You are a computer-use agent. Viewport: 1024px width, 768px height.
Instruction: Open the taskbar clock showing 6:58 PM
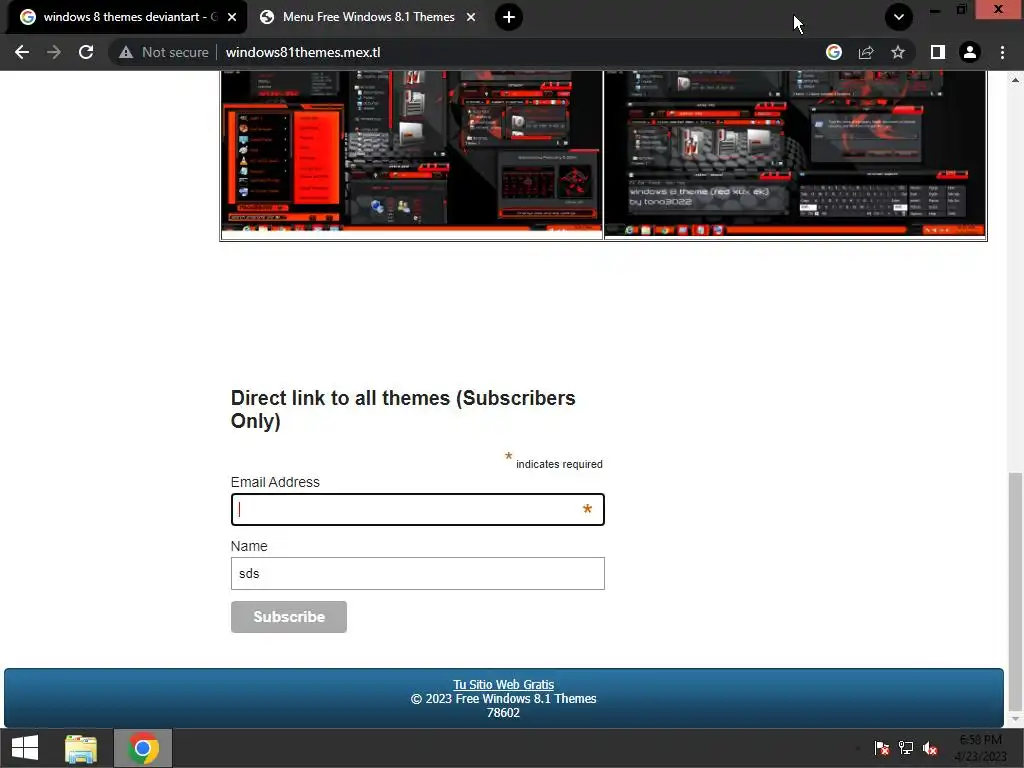coord(980,748)
